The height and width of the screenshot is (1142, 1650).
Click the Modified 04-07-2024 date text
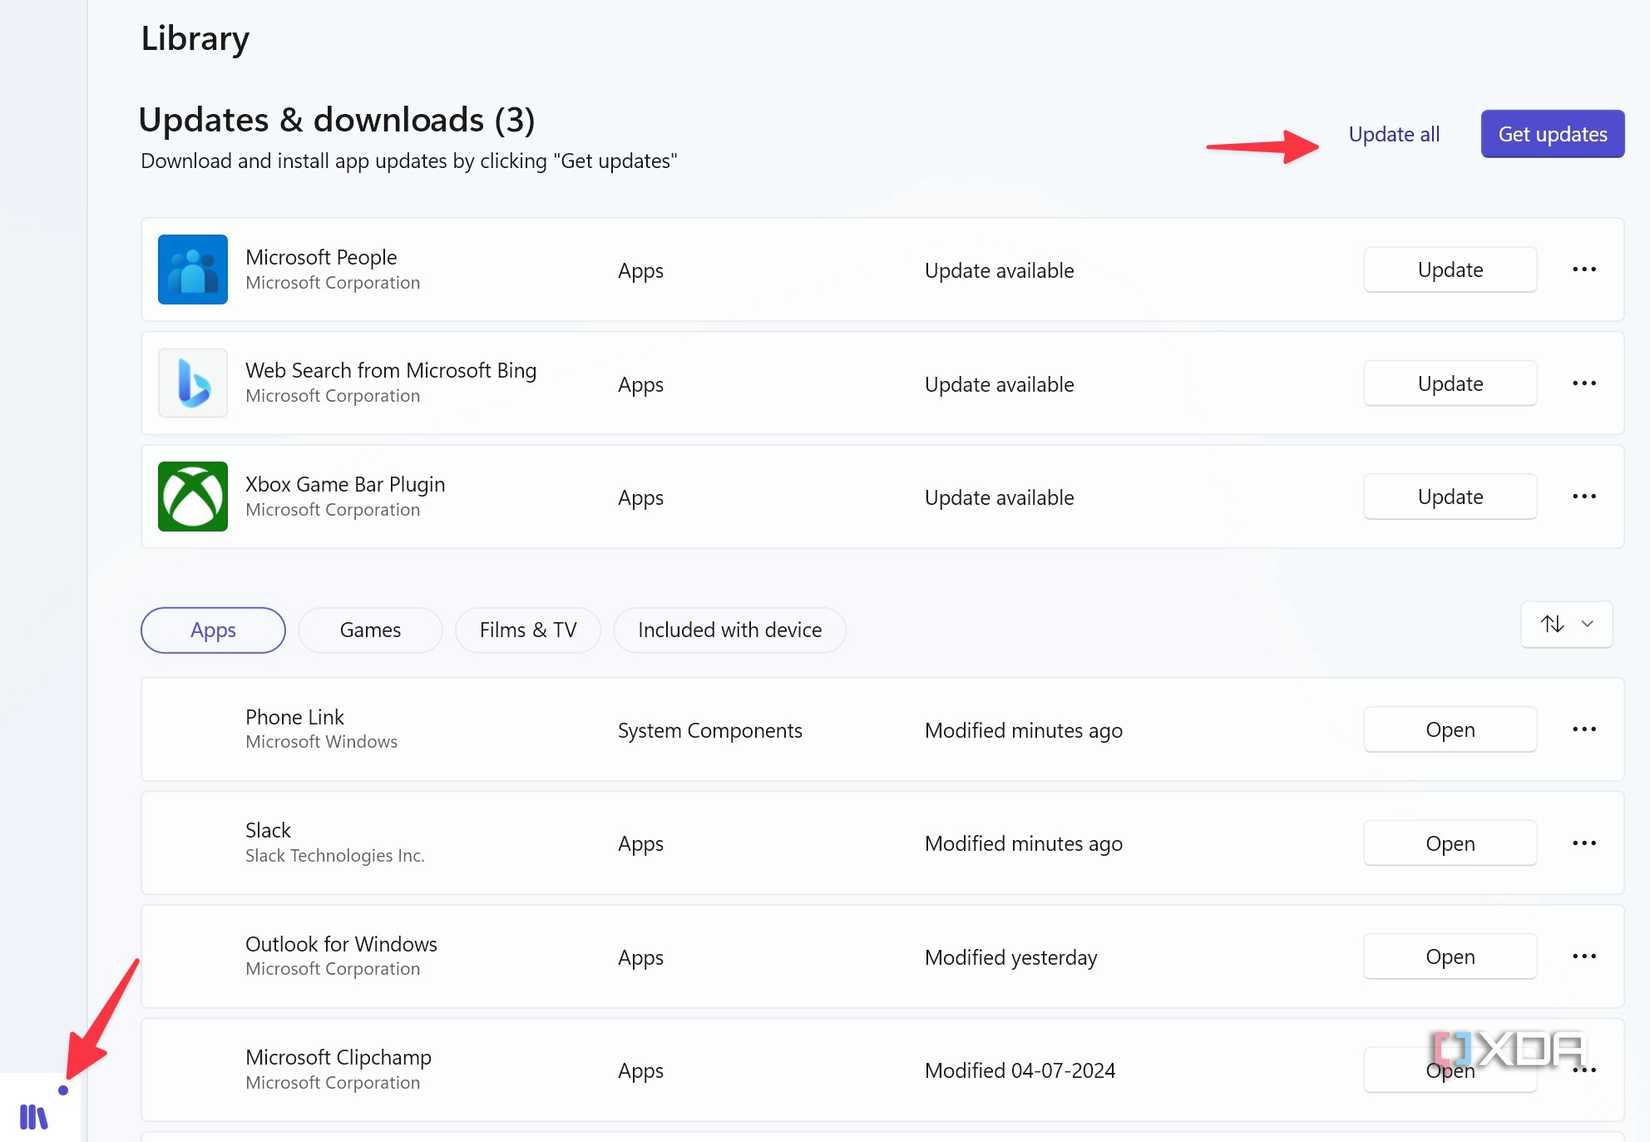(1020, 1071)
